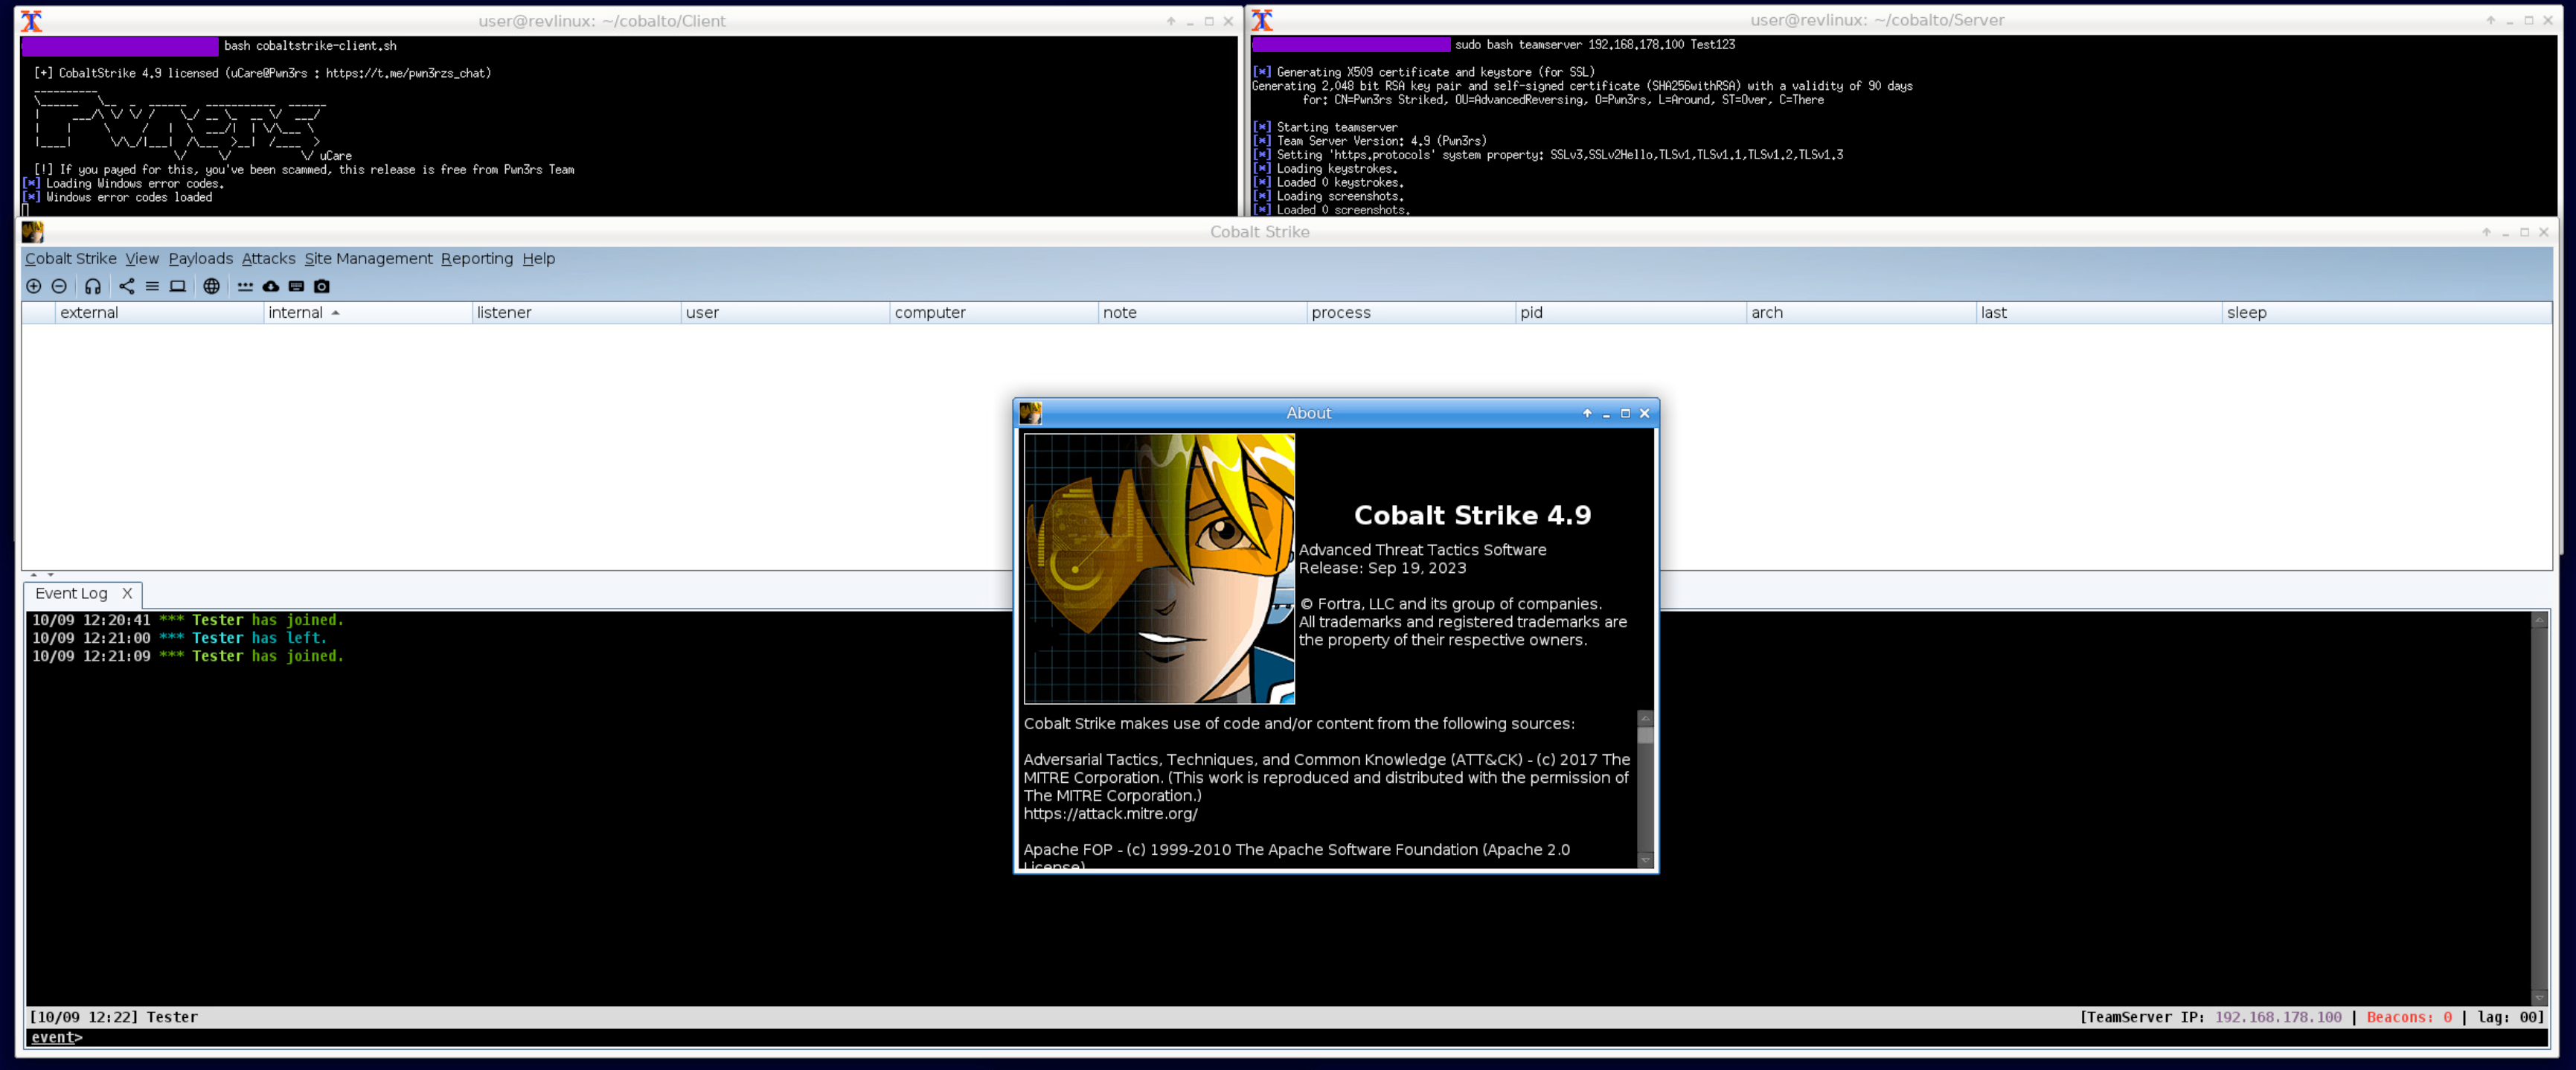Click the 12:21:09 'Tester has joined' log line
Image resolution: width=2576 pixels, height=1070 pixels.
188,656
